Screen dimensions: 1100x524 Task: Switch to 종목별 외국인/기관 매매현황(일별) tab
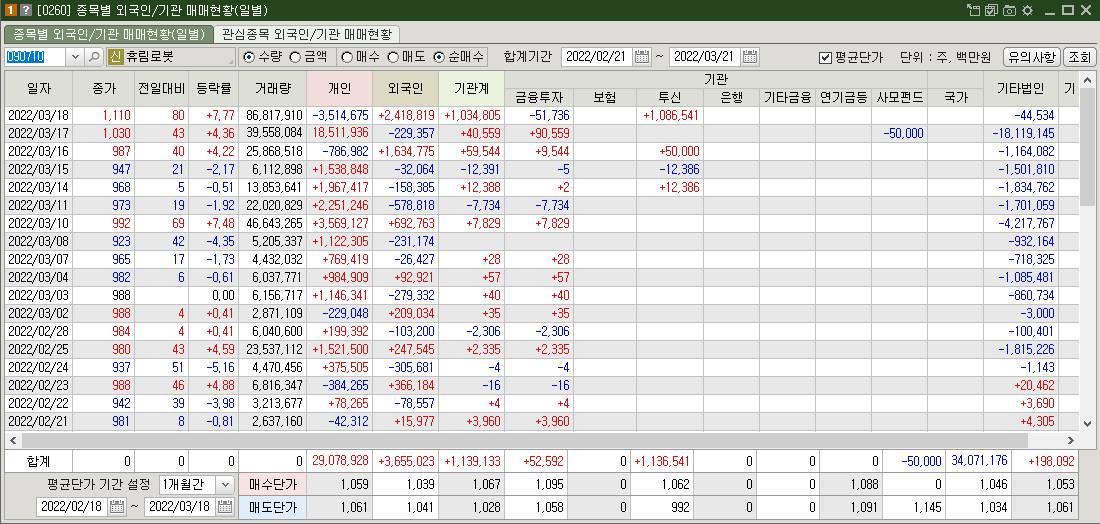pyautogui.click(x=109, y=33)
